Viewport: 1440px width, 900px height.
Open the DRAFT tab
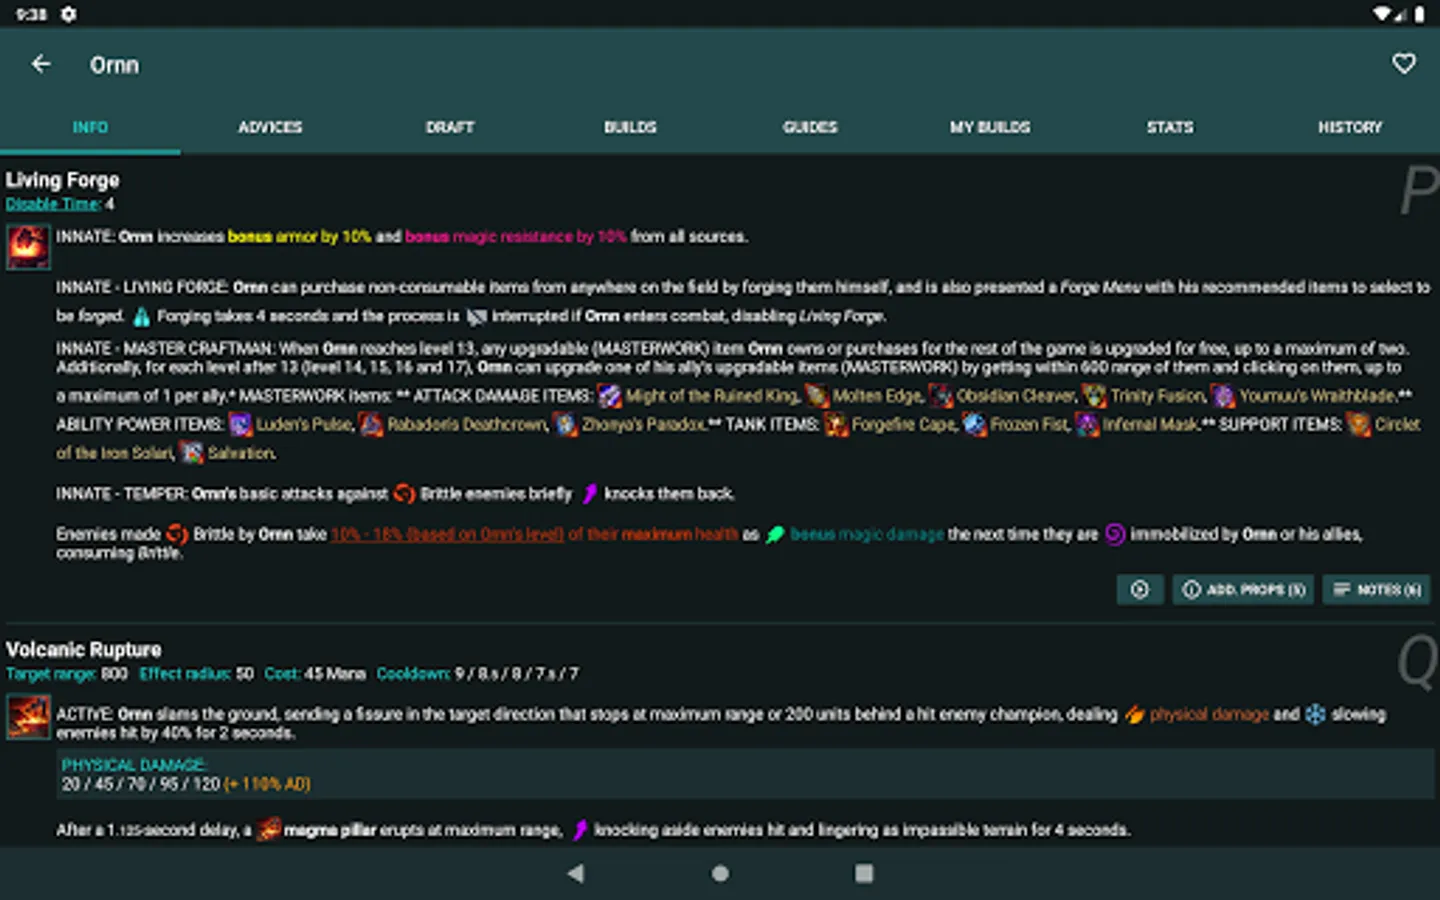tap(450, 127)
